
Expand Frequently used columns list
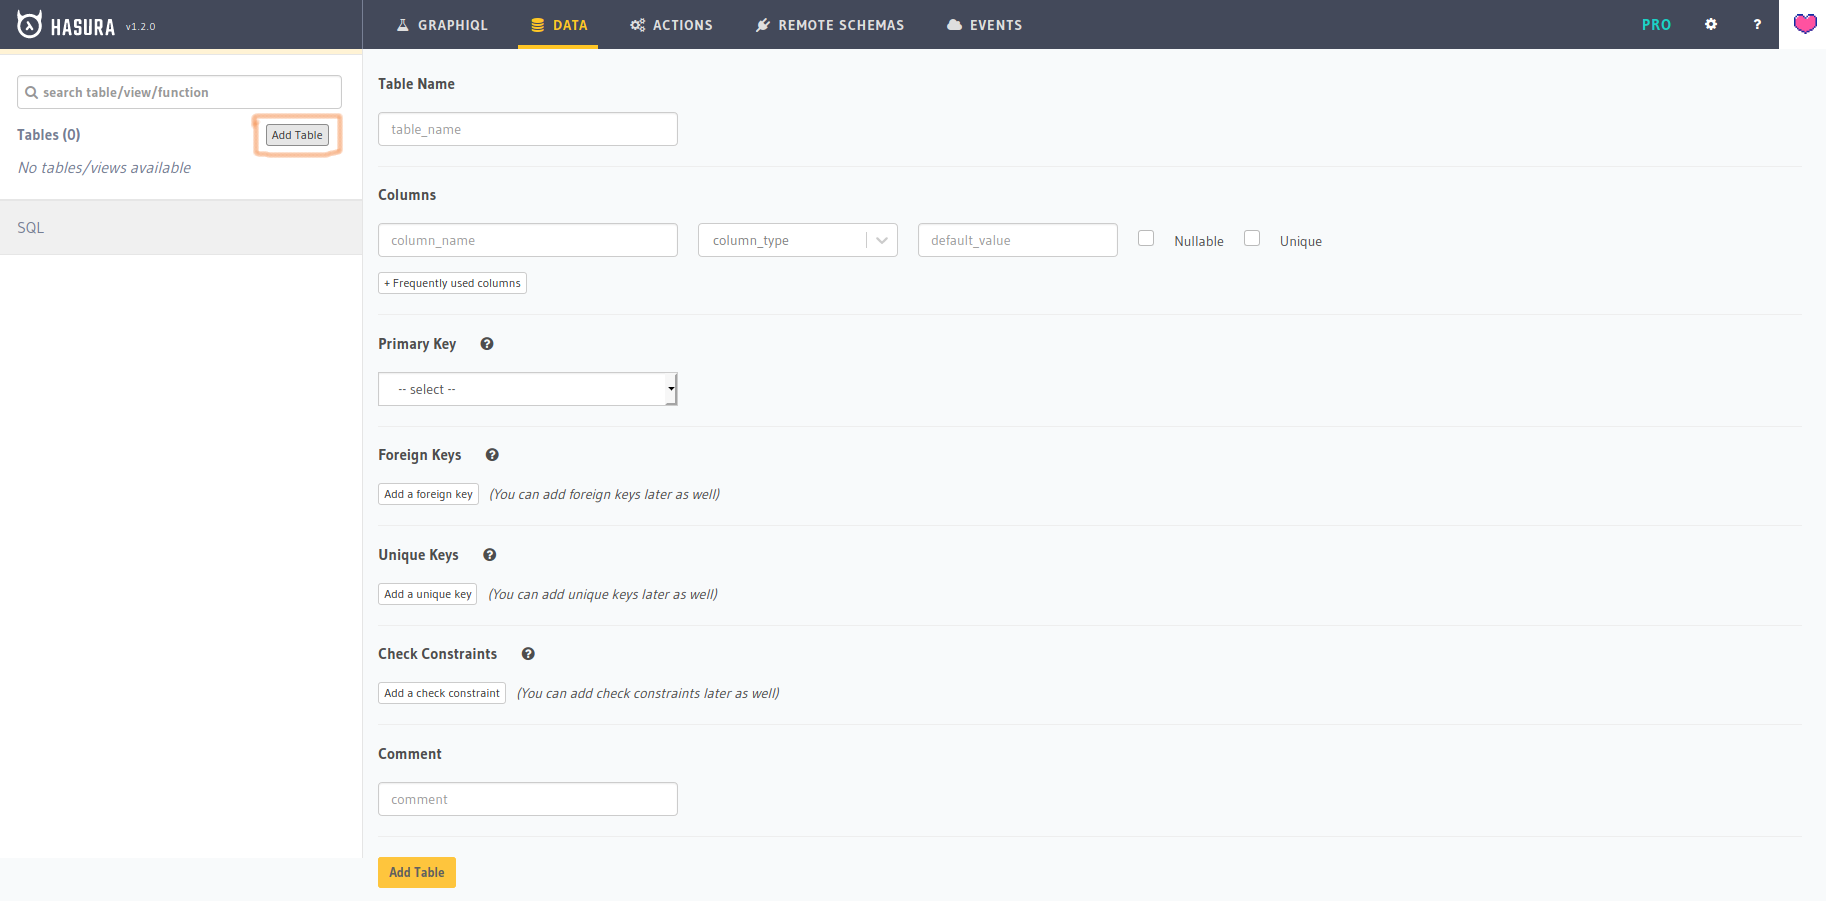[452, 283]
